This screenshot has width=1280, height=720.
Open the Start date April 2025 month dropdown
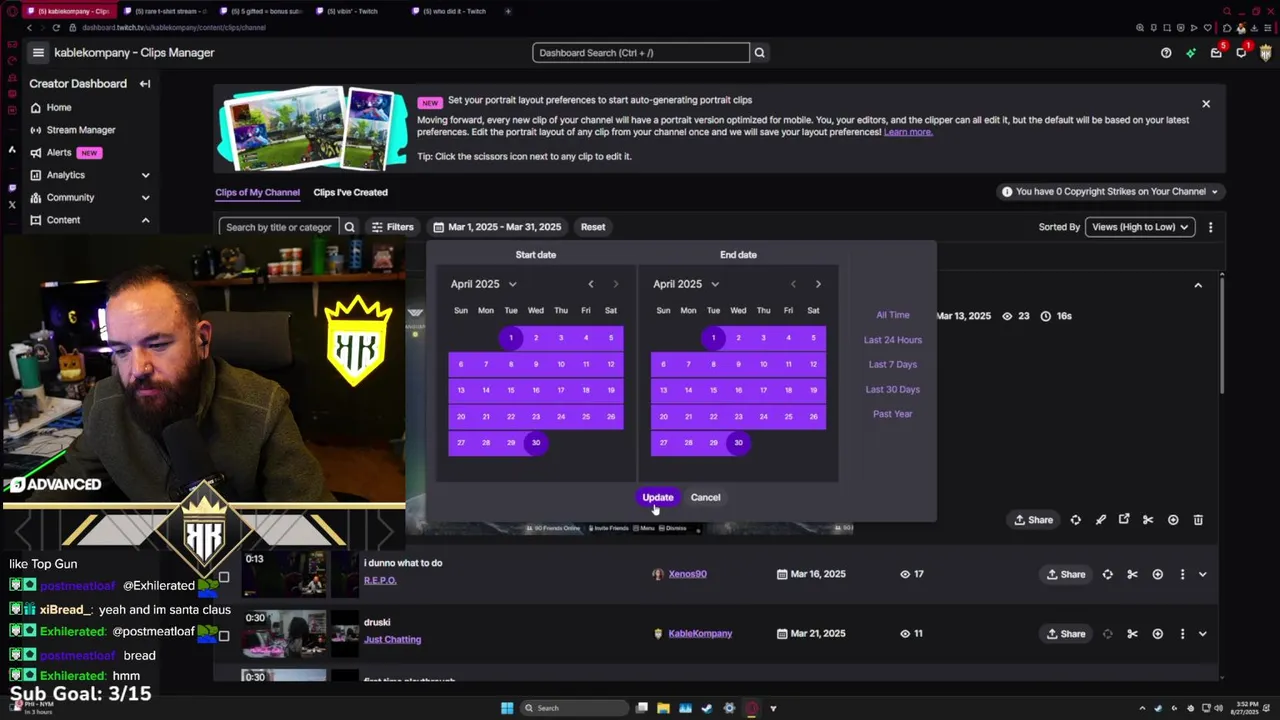tap(483, 284)
